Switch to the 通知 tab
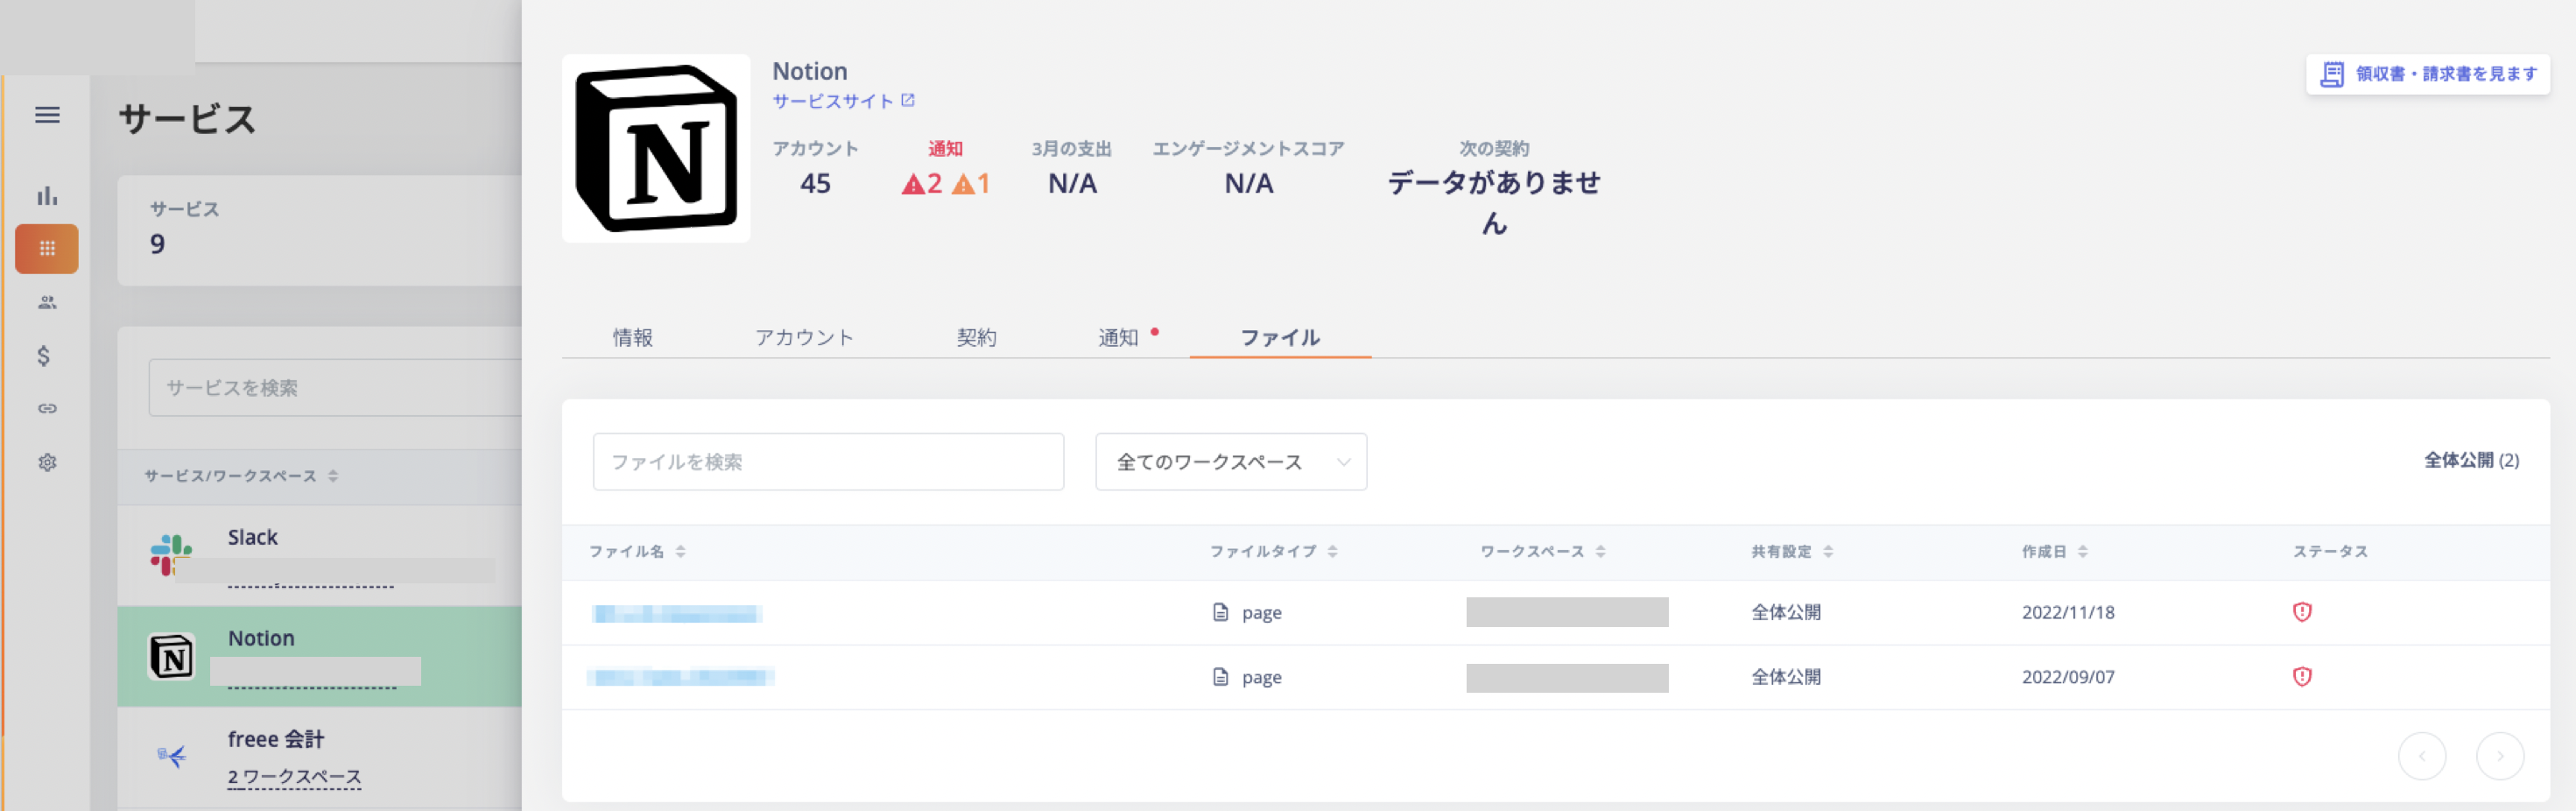Screen dimensions: 2576x811 [1119, 337]
